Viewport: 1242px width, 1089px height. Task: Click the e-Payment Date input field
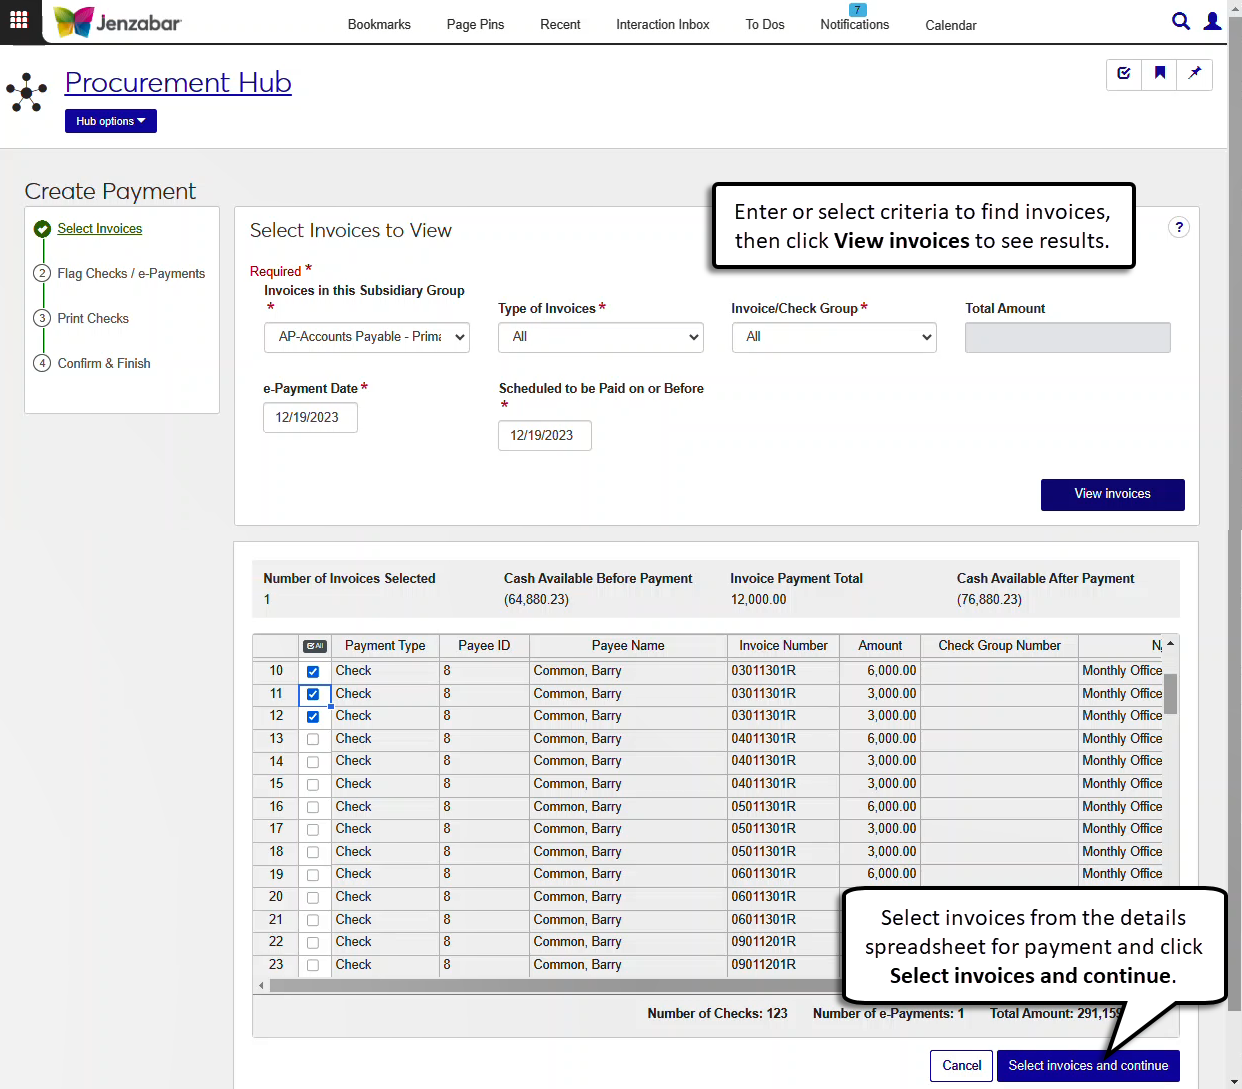[310, 418]
